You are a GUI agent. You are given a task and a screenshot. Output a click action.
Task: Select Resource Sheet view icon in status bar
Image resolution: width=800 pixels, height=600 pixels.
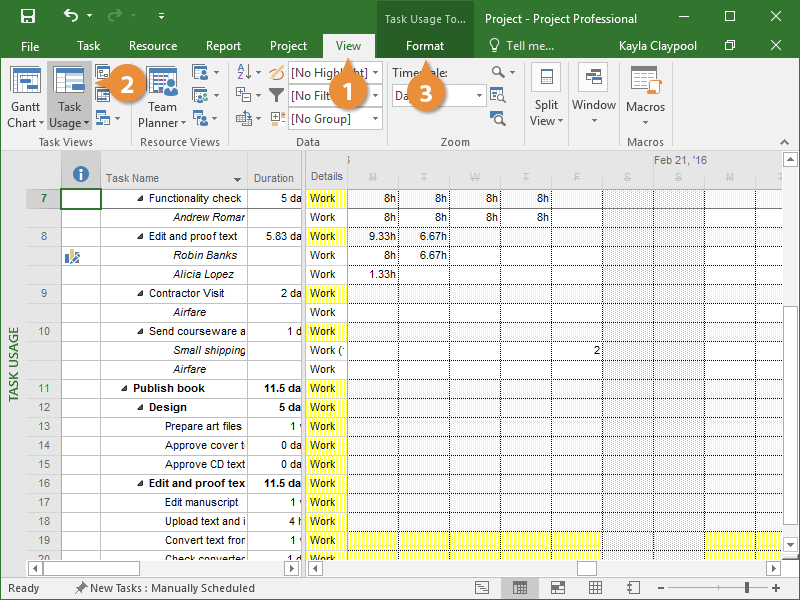595,588
